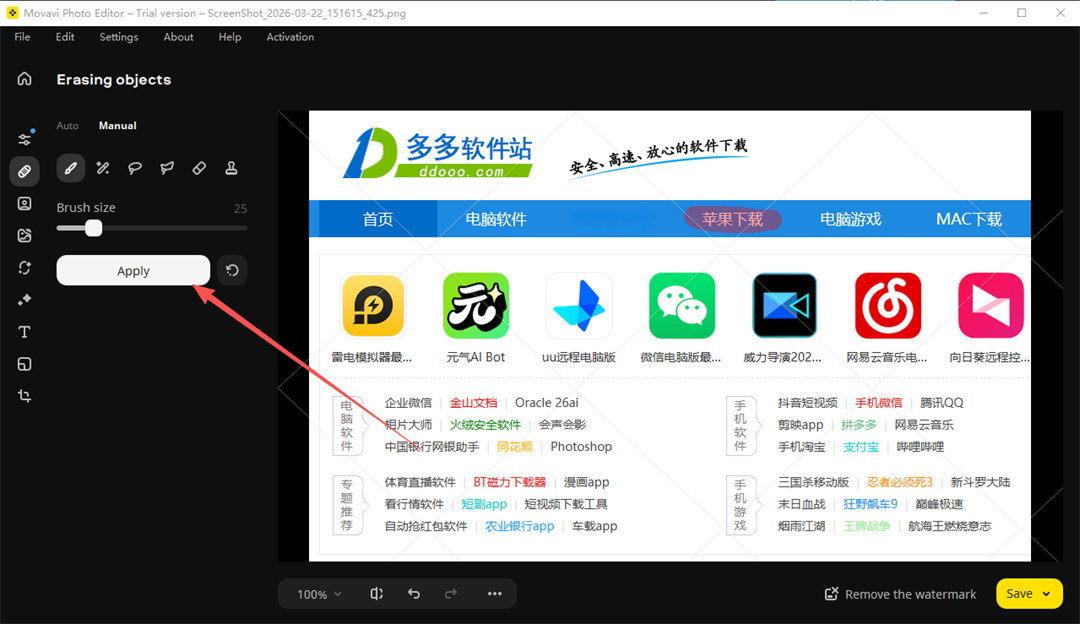The height and width of the screenshot is (624, 1080).
Task: Open the AI sparkle effects sidebar icon
Action: click(24, 300)
